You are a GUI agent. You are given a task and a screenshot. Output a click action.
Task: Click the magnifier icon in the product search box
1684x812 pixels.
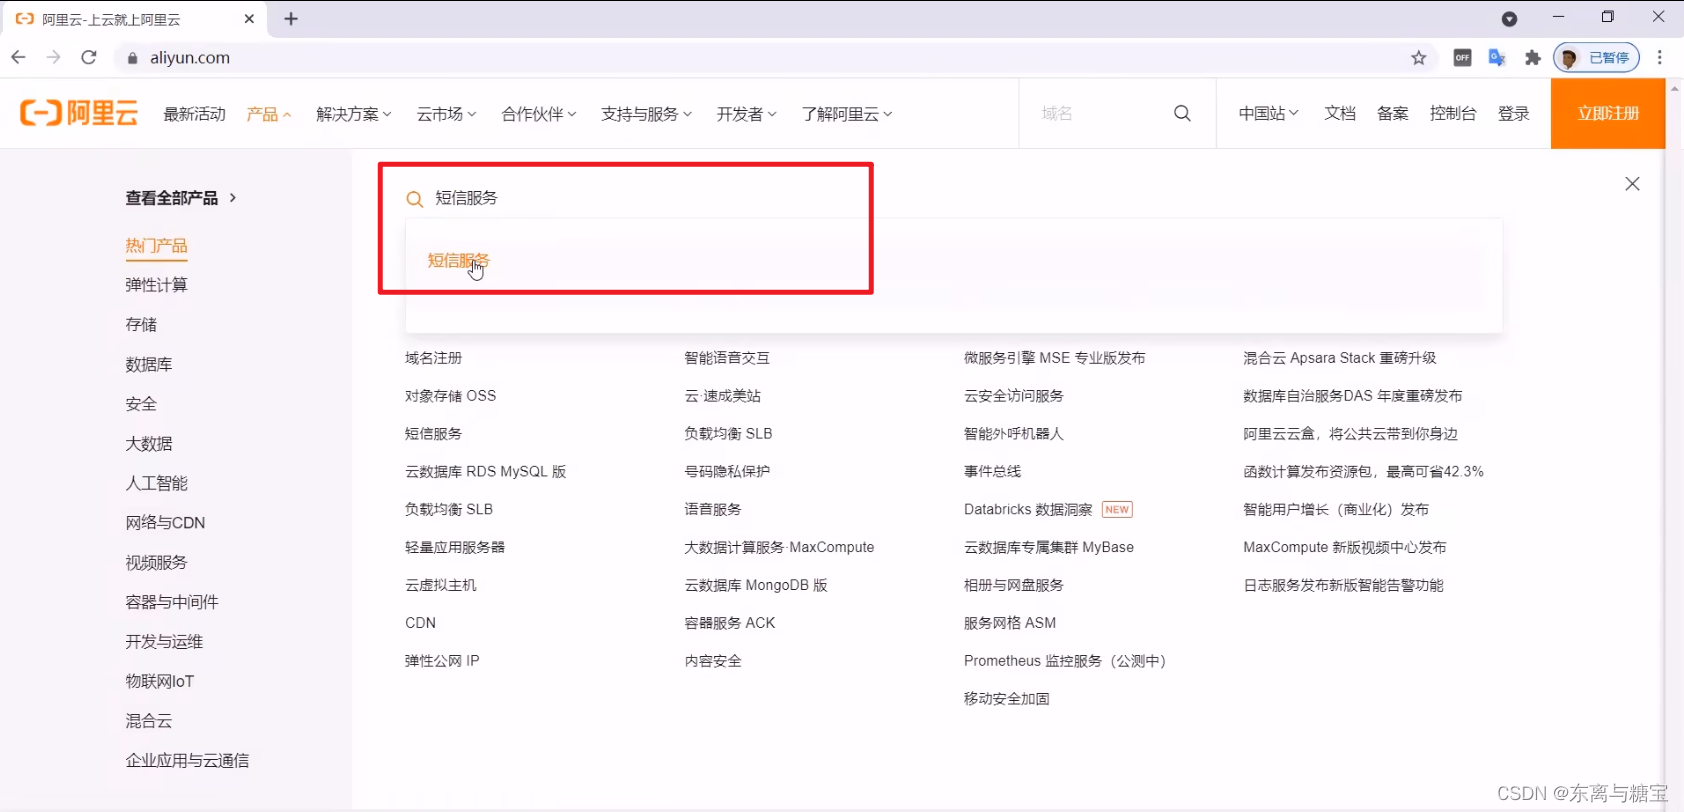414,199
